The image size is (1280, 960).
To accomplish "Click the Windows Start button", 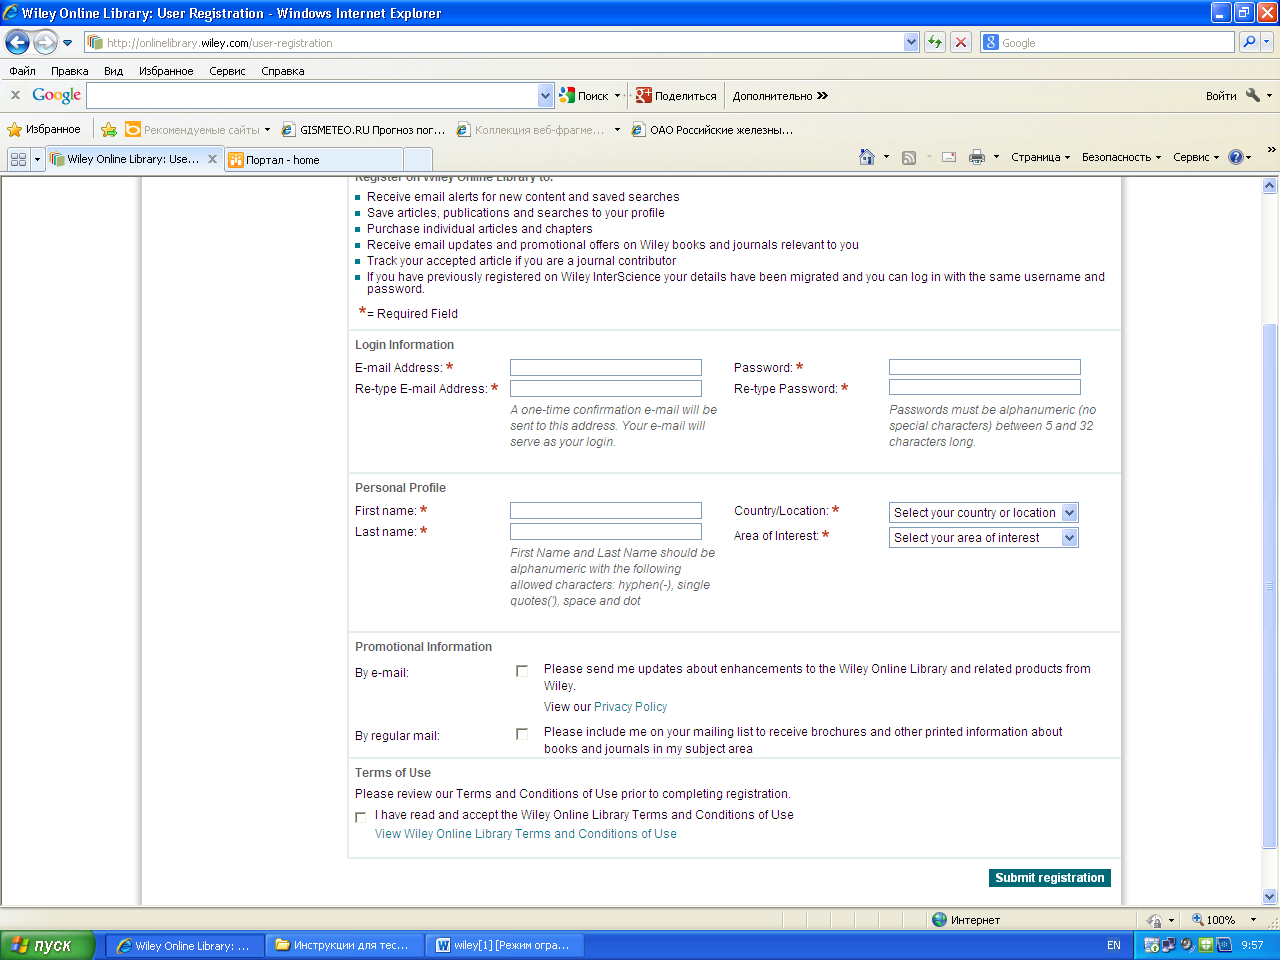I will pos(48,945).
